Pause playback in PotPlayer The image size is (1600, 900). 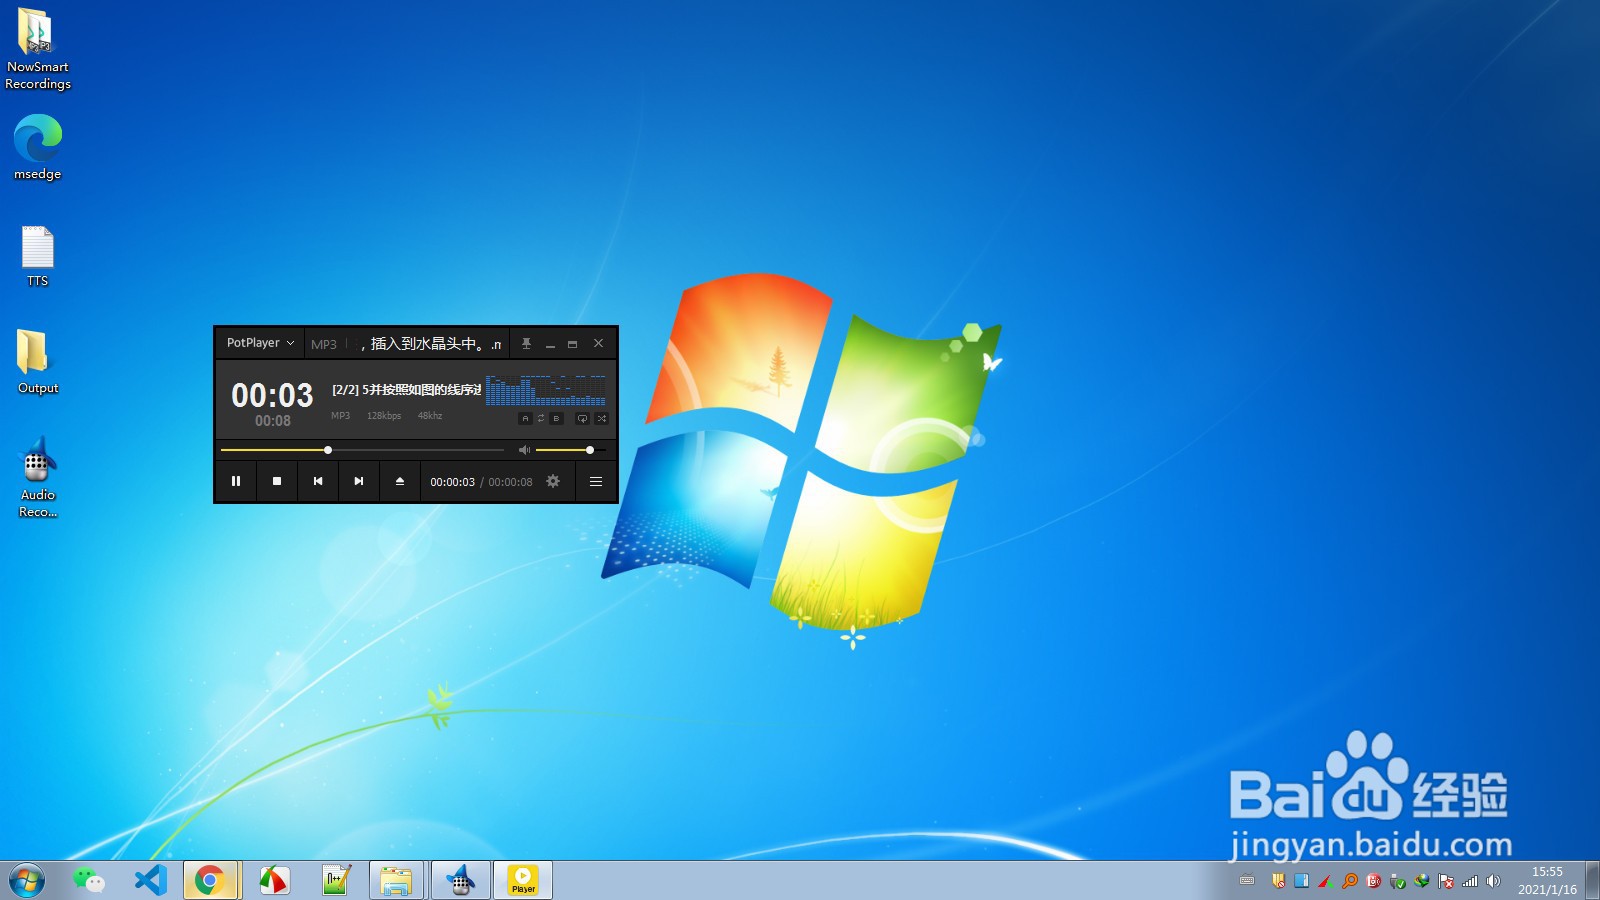click(x=236, y=481)
